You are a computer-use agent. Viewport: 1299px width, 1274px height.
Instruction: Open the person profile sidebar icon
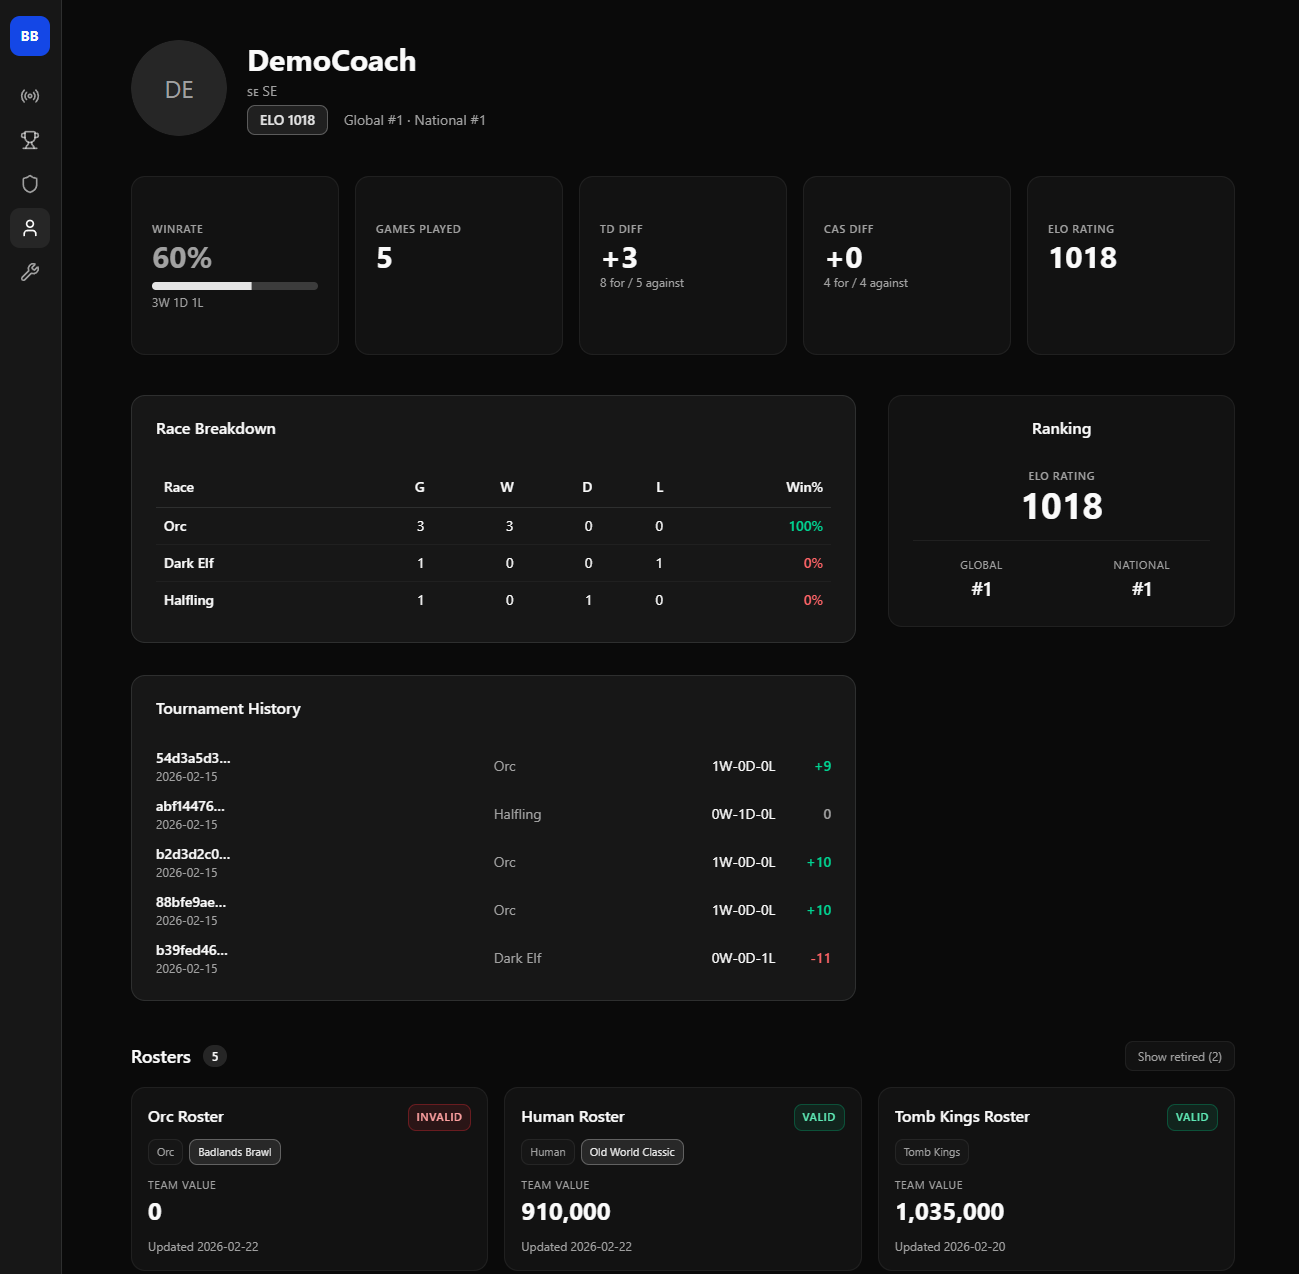pyautogui.click(x=30, y=228)
